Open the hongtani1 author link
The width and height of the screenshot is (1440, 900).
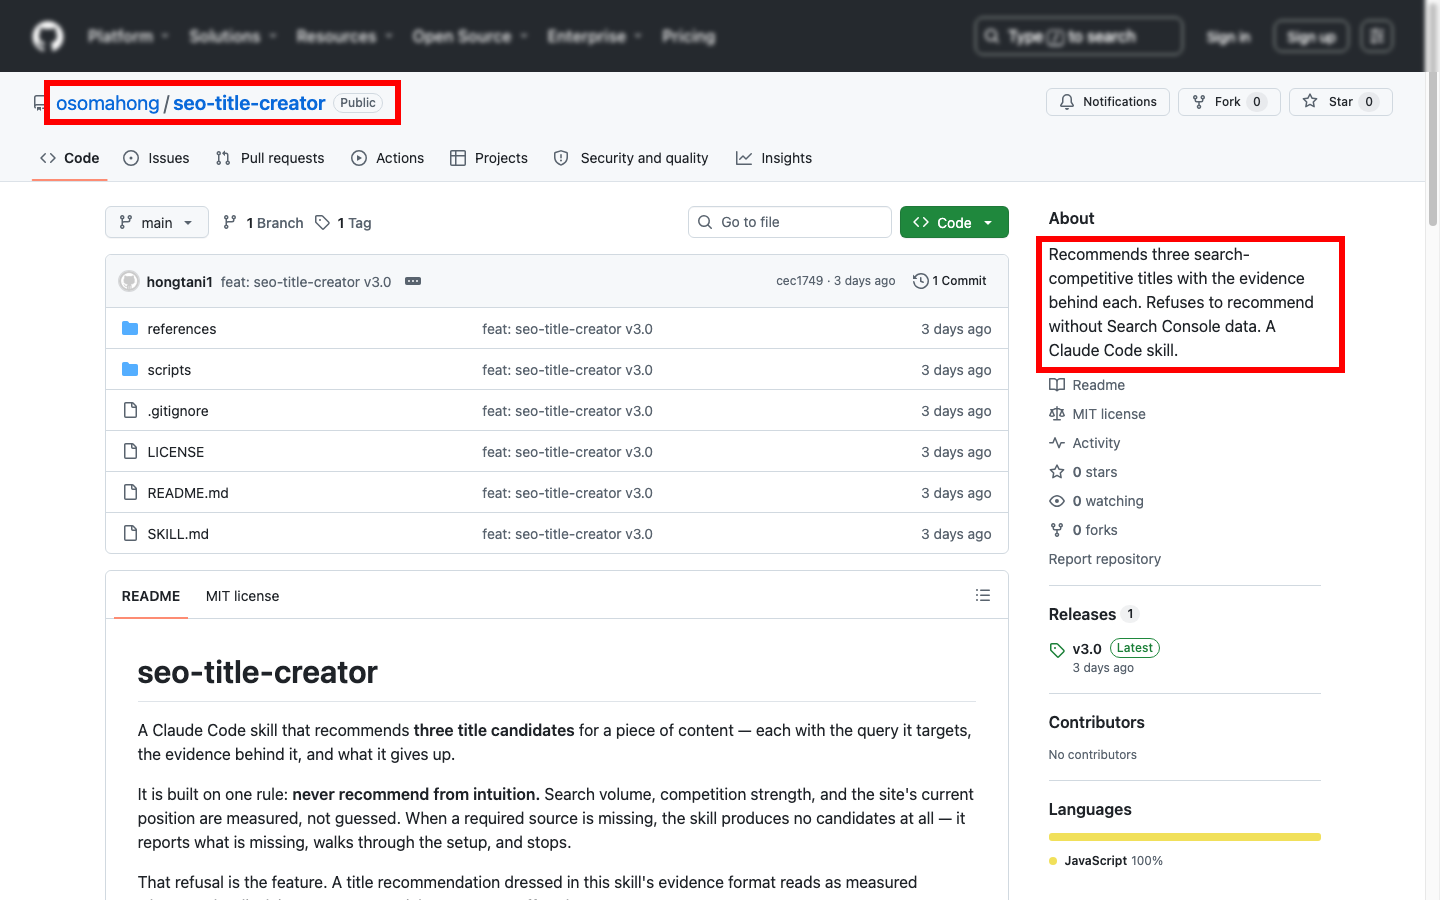click(x=180, y=282)
